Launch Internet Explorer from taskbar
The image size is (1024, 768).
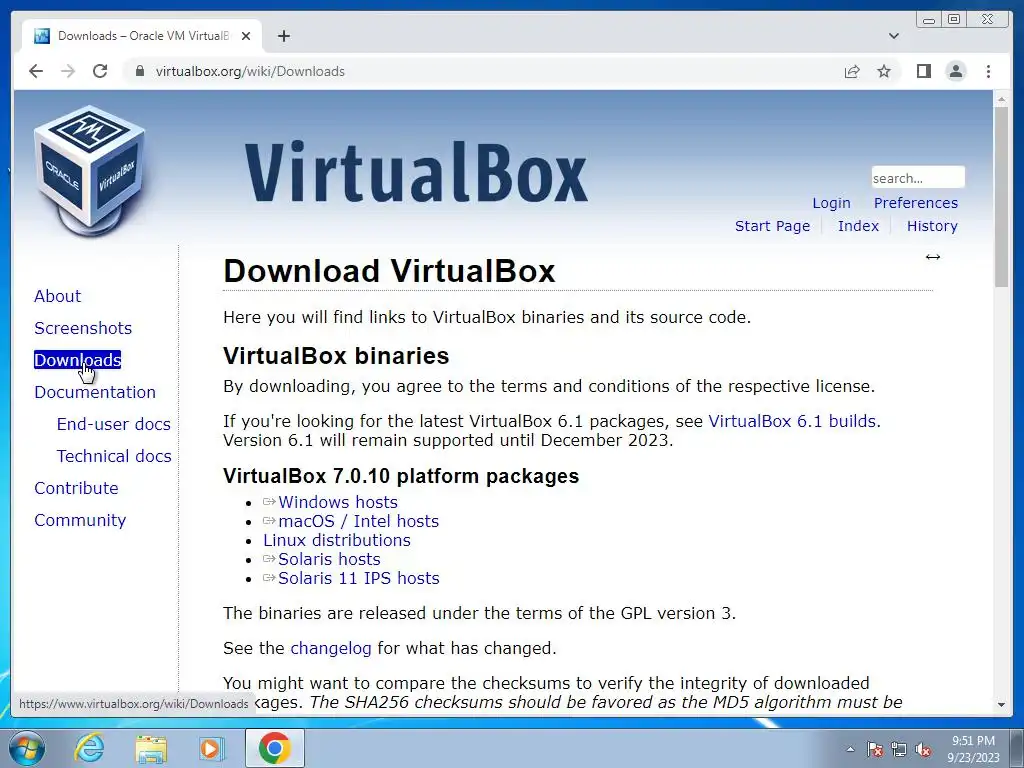point(89,748)
